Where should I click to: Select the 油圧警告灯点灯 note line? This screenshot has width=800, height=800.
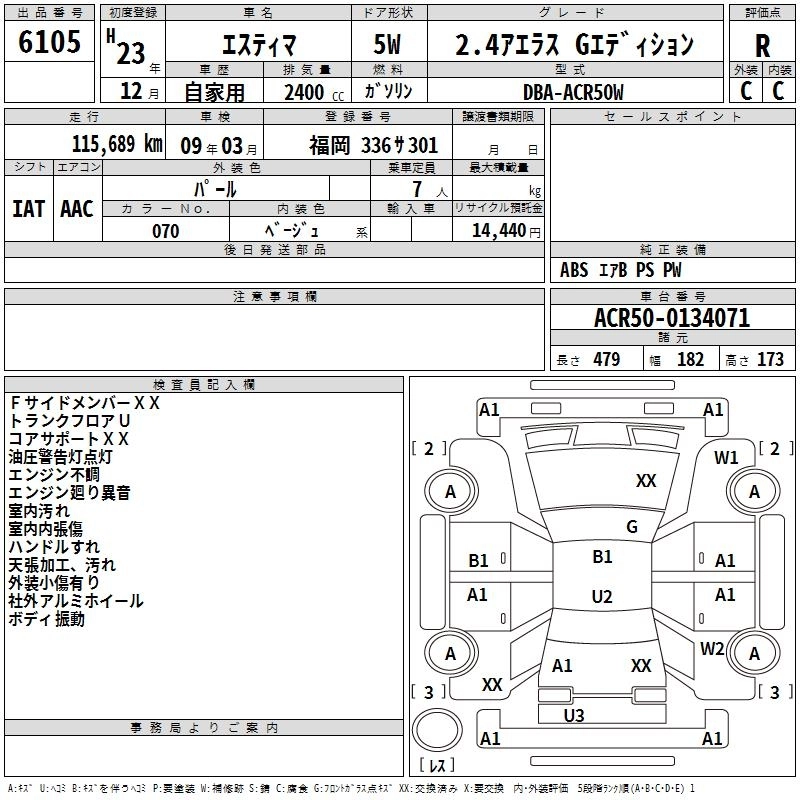(x=61, y=457)
